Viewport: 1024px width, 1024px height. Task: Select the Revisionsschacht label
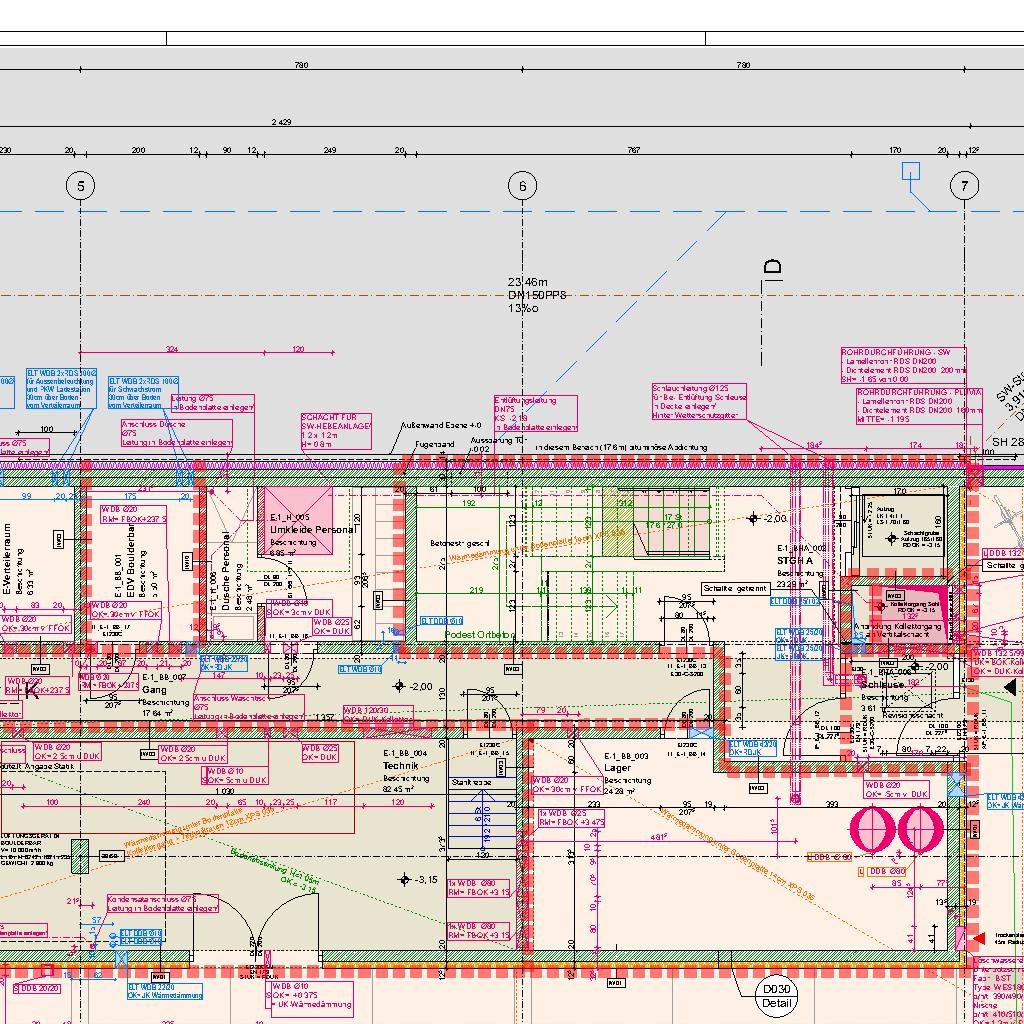click(x=913, y=715)
